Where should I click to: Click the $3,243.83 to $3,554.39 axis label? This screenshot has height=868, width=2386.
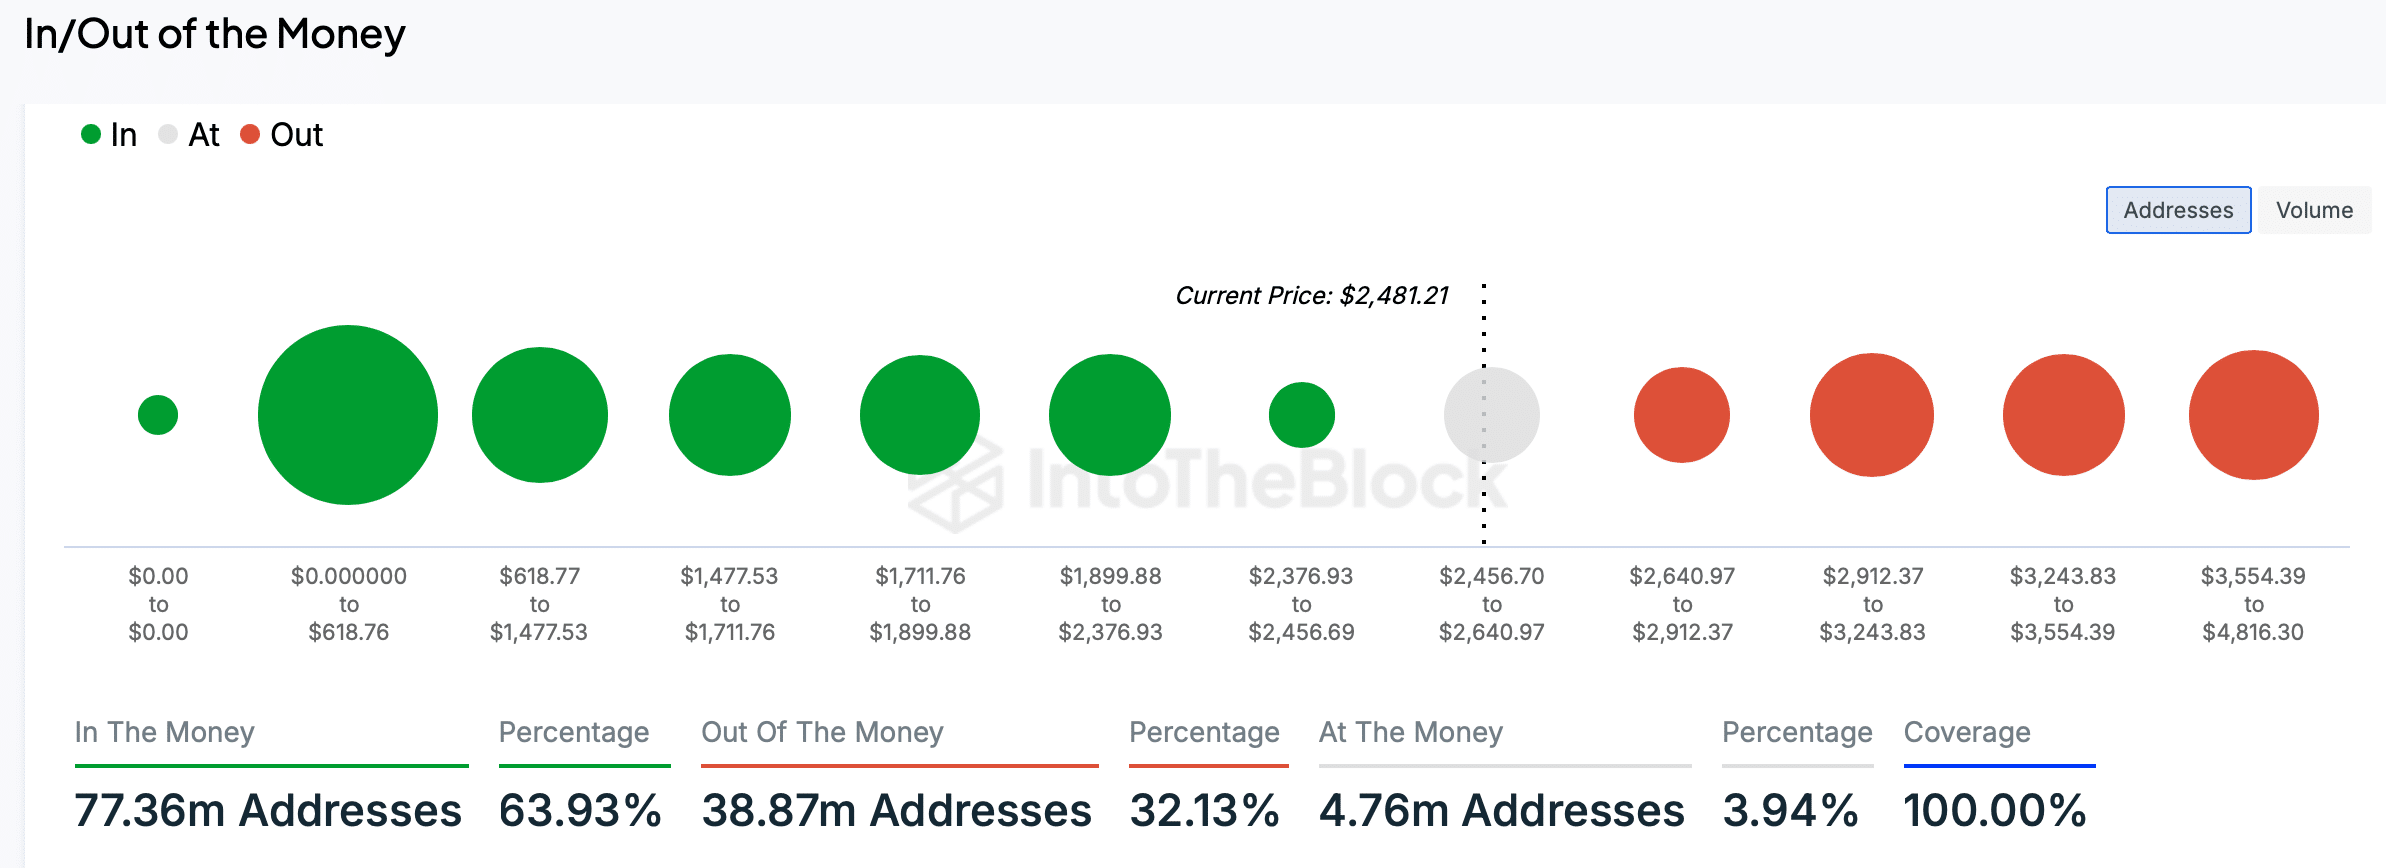pos(2063,604)
